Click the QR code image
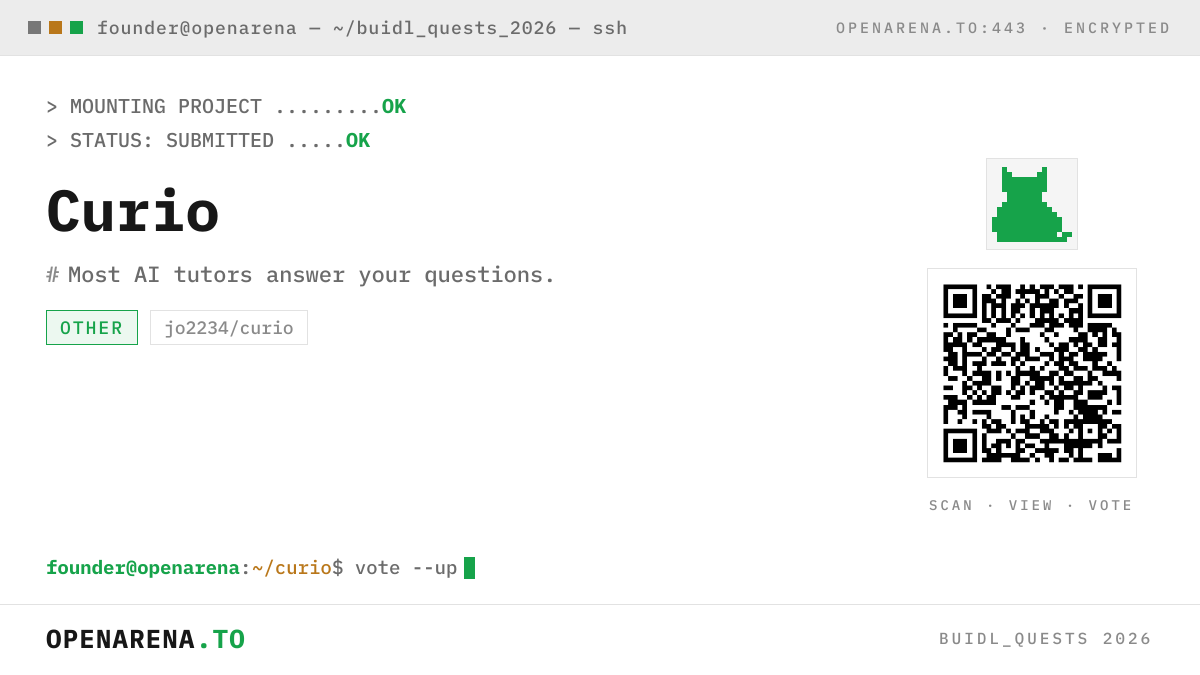This screenshot has height=675, width=1200. click(1032, 373)
